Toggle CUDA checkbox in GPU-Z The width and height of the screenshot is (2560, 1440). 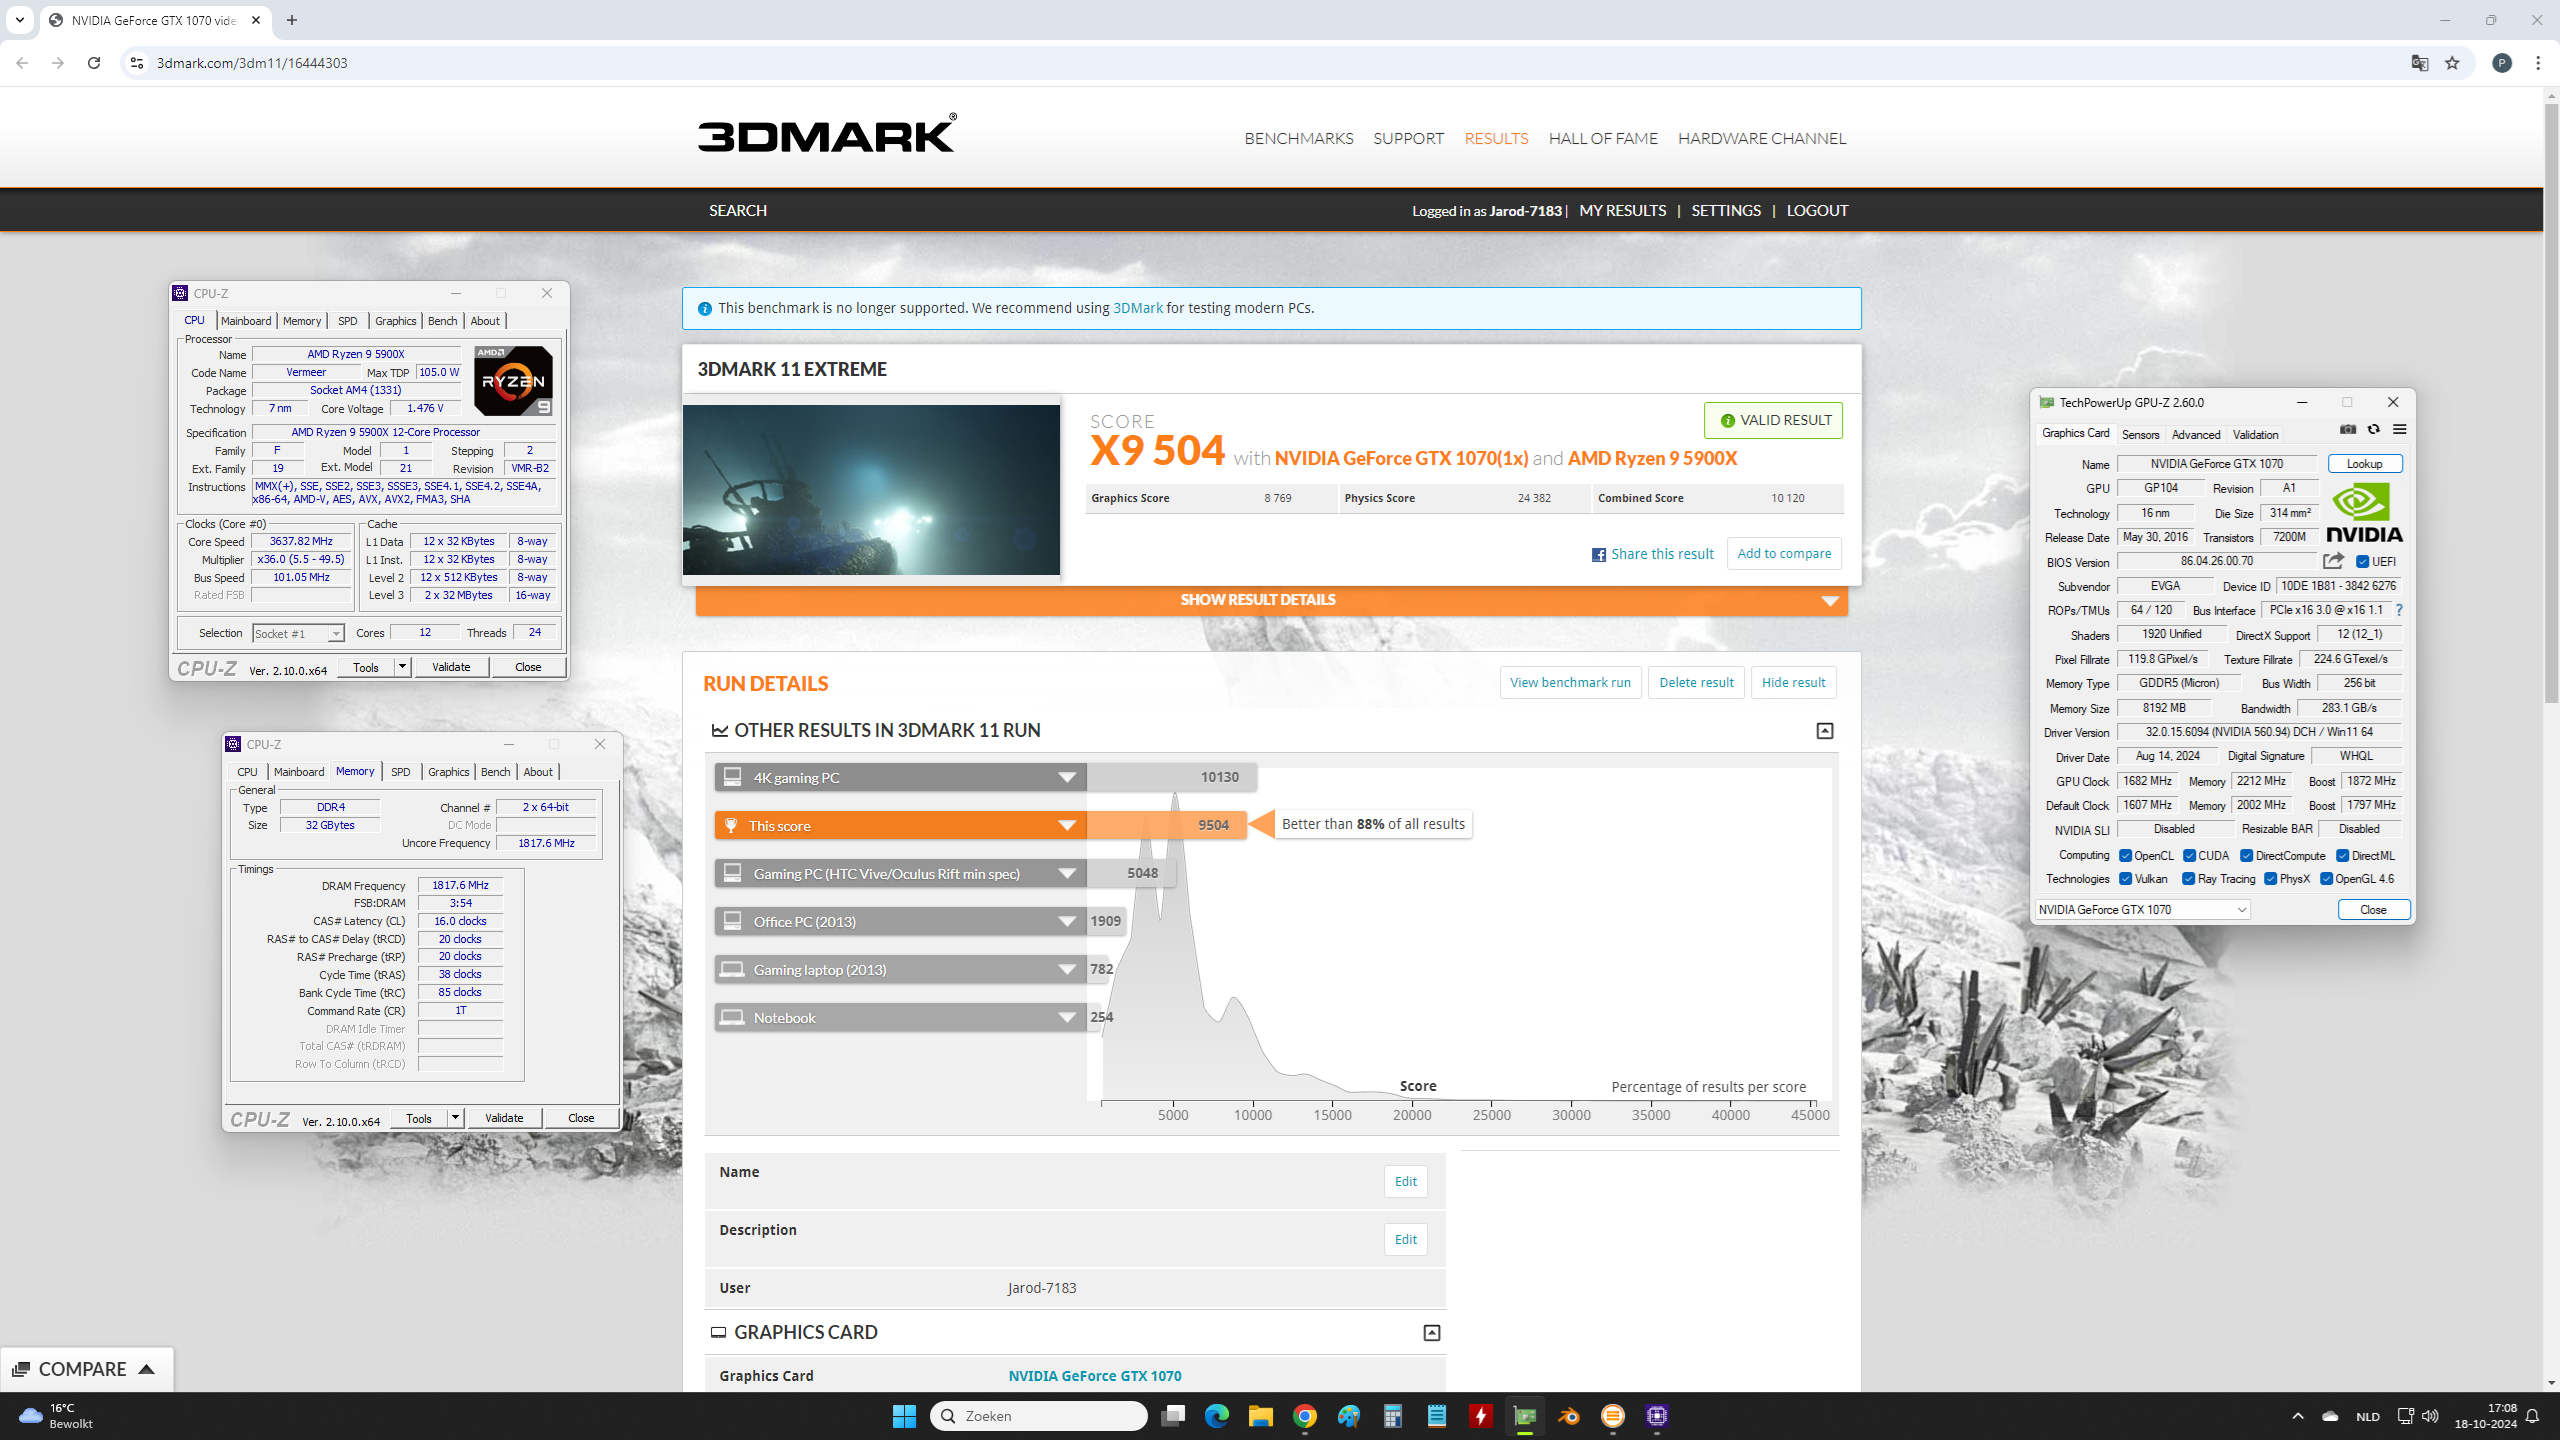(2190, 856)
